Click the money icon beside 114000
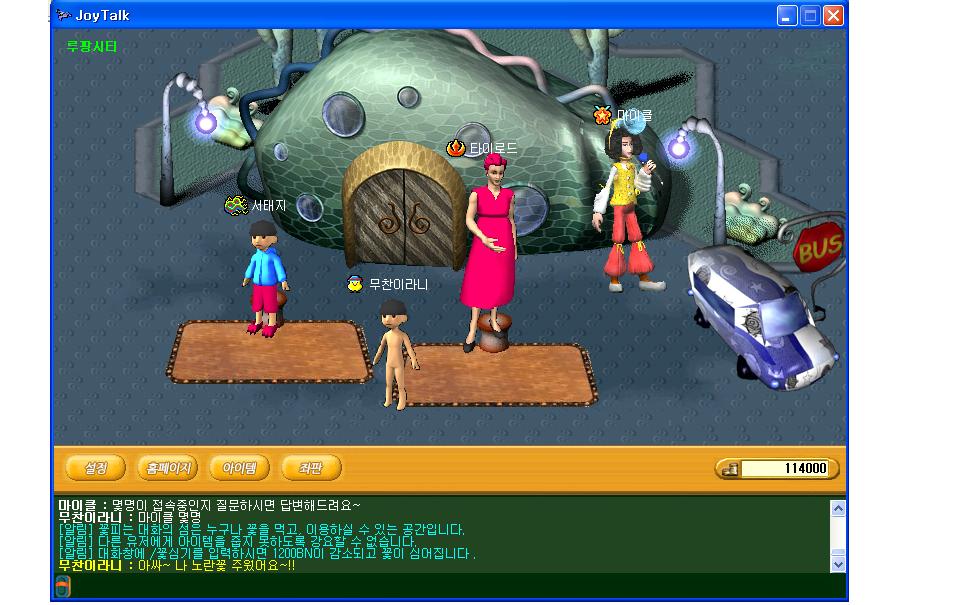 click(x=728, y=469)
